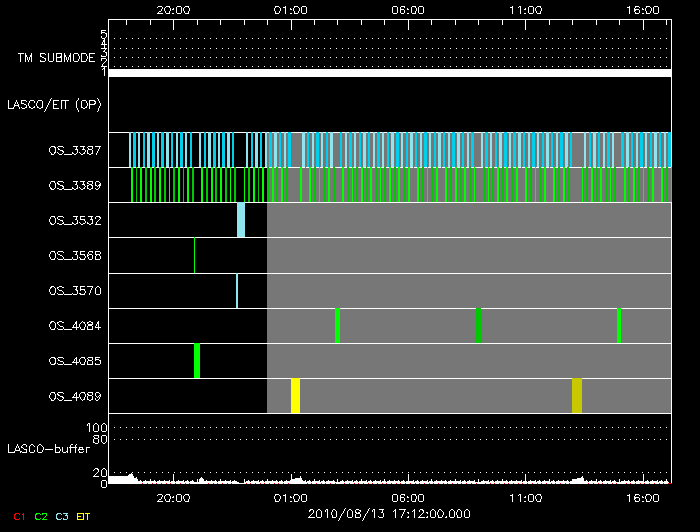Select the TM SUBMODE row label

(x=56, y=58)
